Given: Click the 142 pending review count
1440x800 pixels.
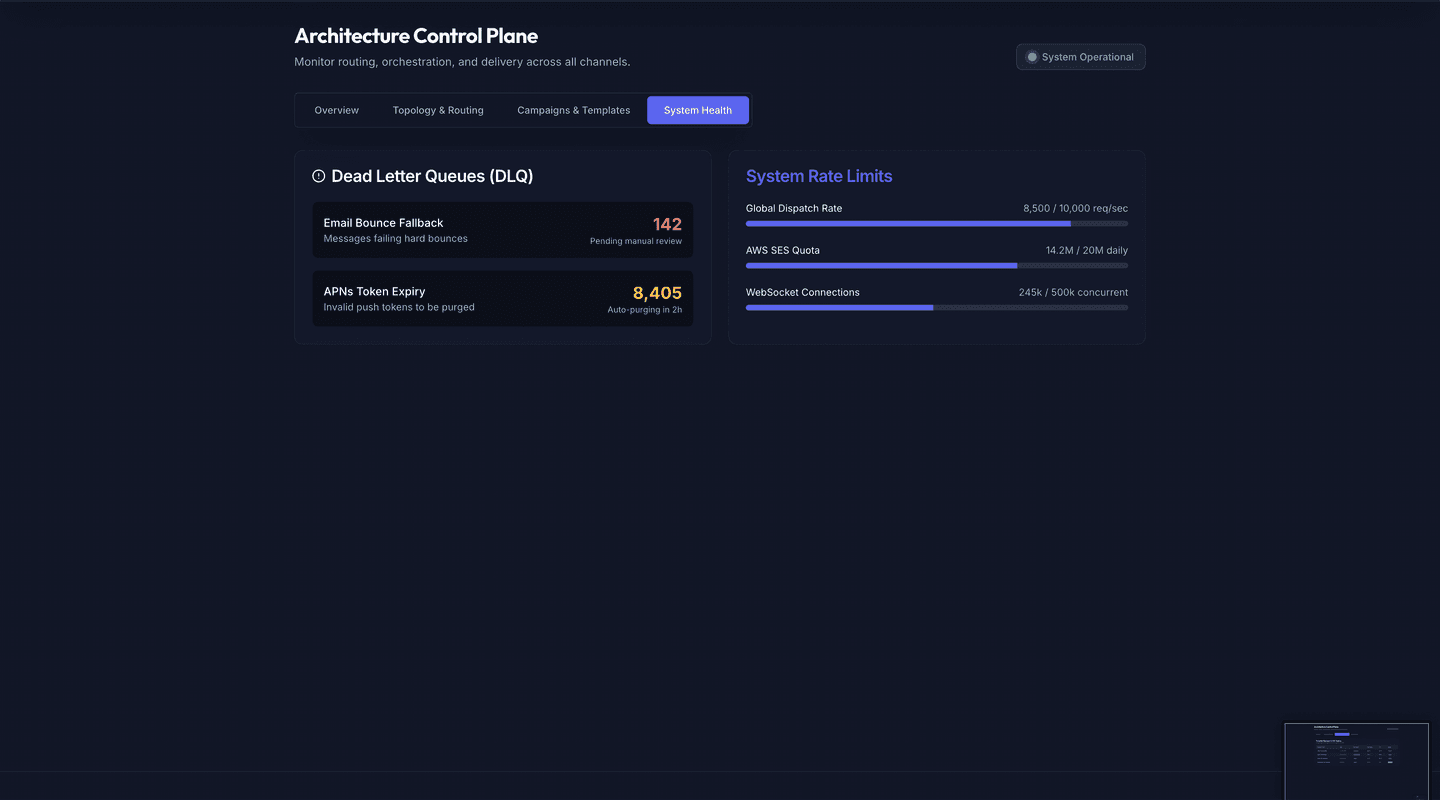Looking at the screenshot, I should [x=667, y=224].
